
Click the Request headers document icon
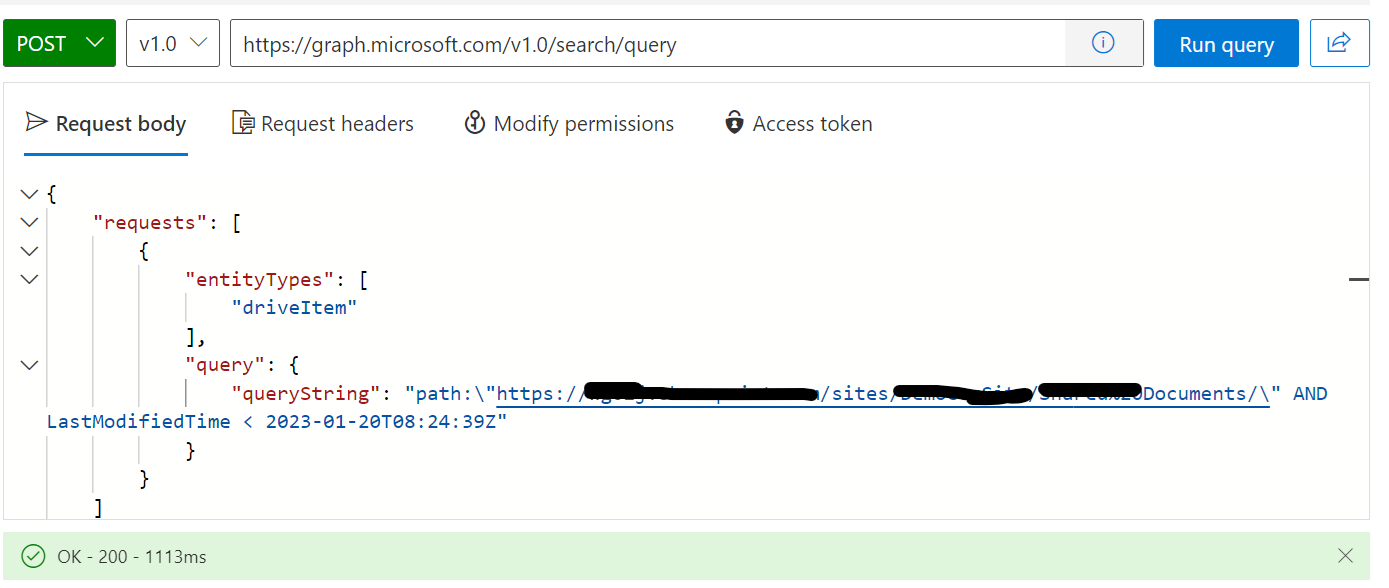pyautogui.click(x=241, y=122)
